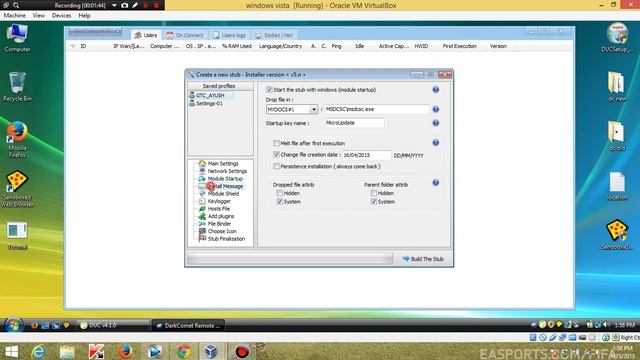Click the recording camera snapshot icon
The height and width of the screenshot is (360, 640).
[124, 5]
